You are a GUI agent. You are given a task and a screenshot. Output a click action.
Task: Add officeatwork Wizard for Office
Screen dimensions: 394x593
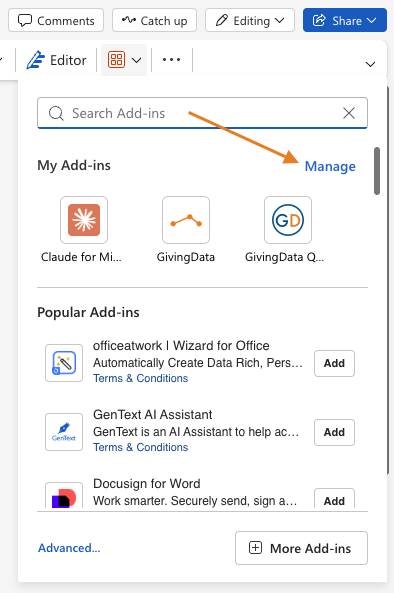[334, 363]
